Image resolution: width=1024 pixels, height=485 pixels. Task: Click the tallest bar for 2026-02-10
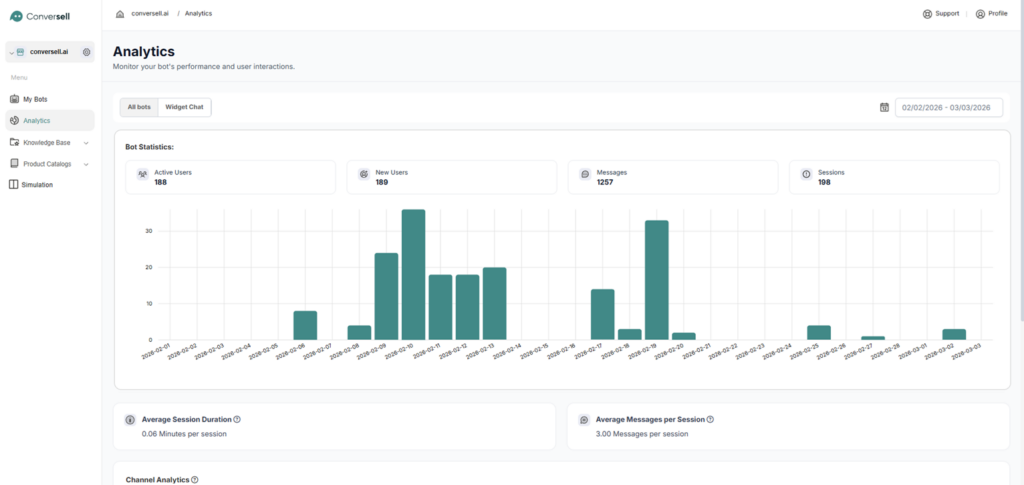coord(413,275)
